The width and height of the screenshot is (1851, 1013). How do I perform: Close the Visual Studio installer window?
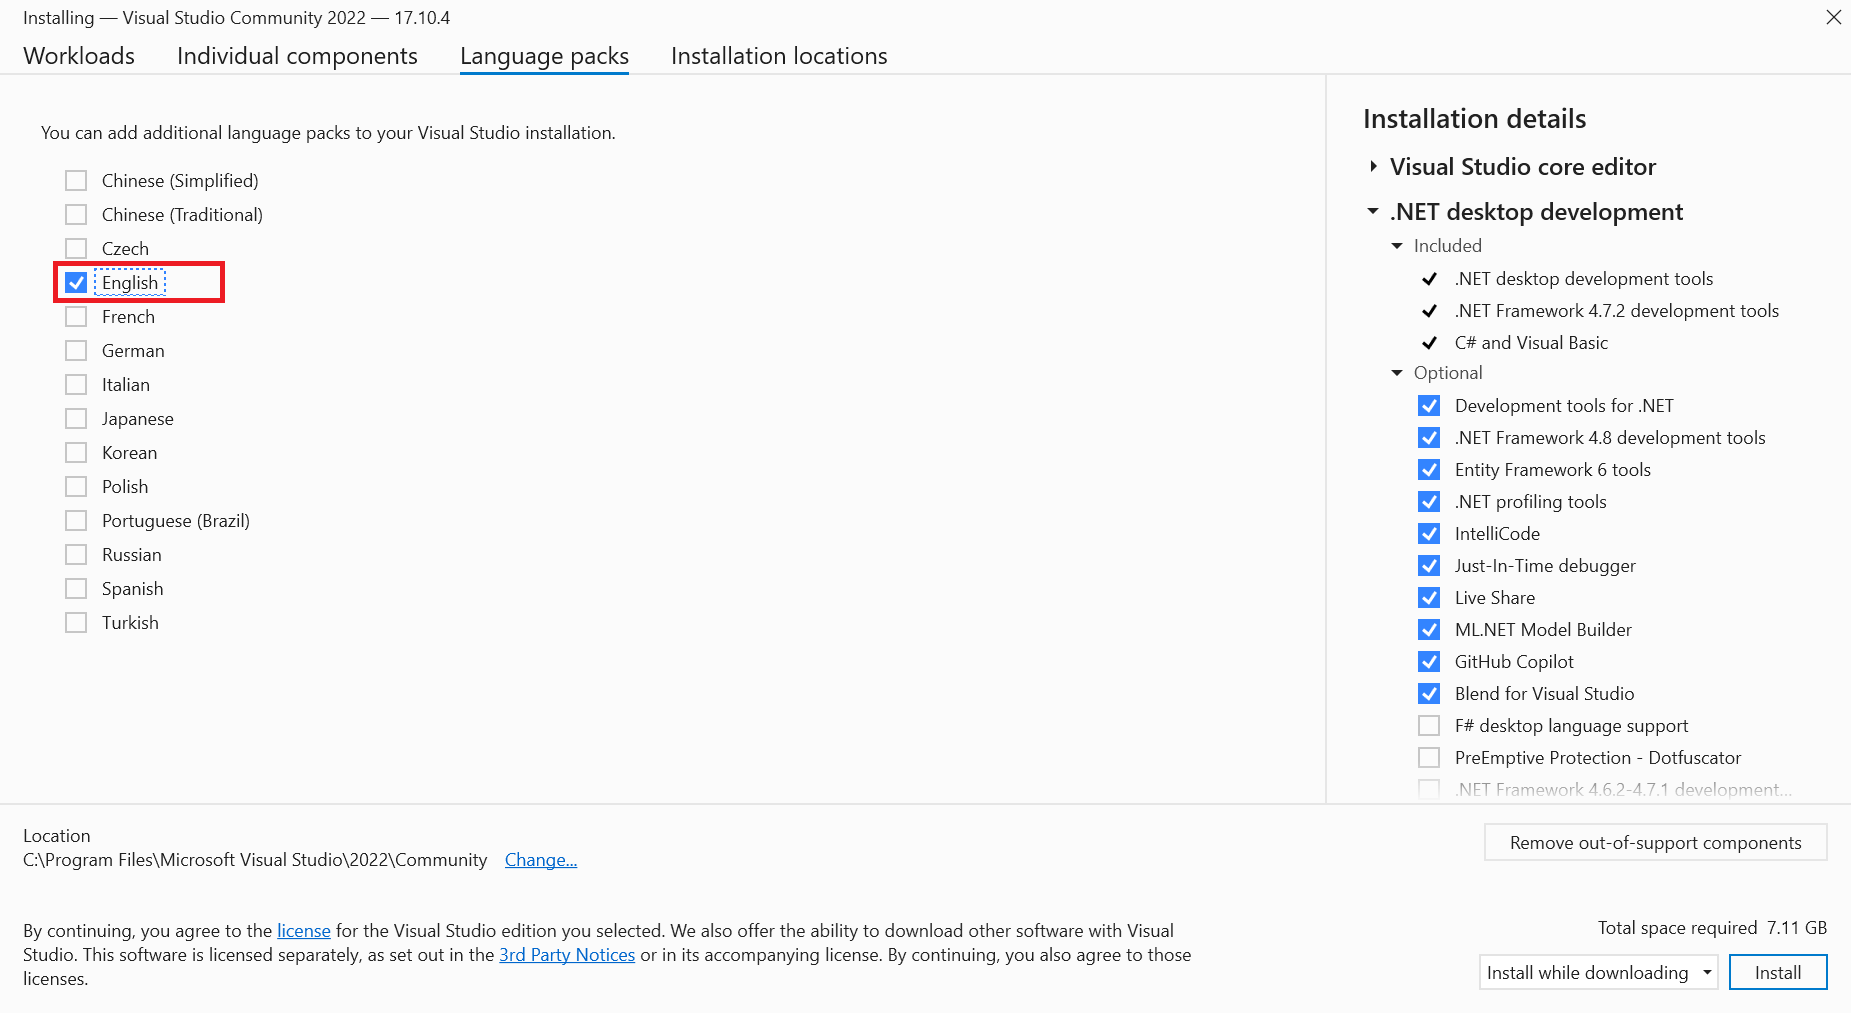(x=1833, y=17)
